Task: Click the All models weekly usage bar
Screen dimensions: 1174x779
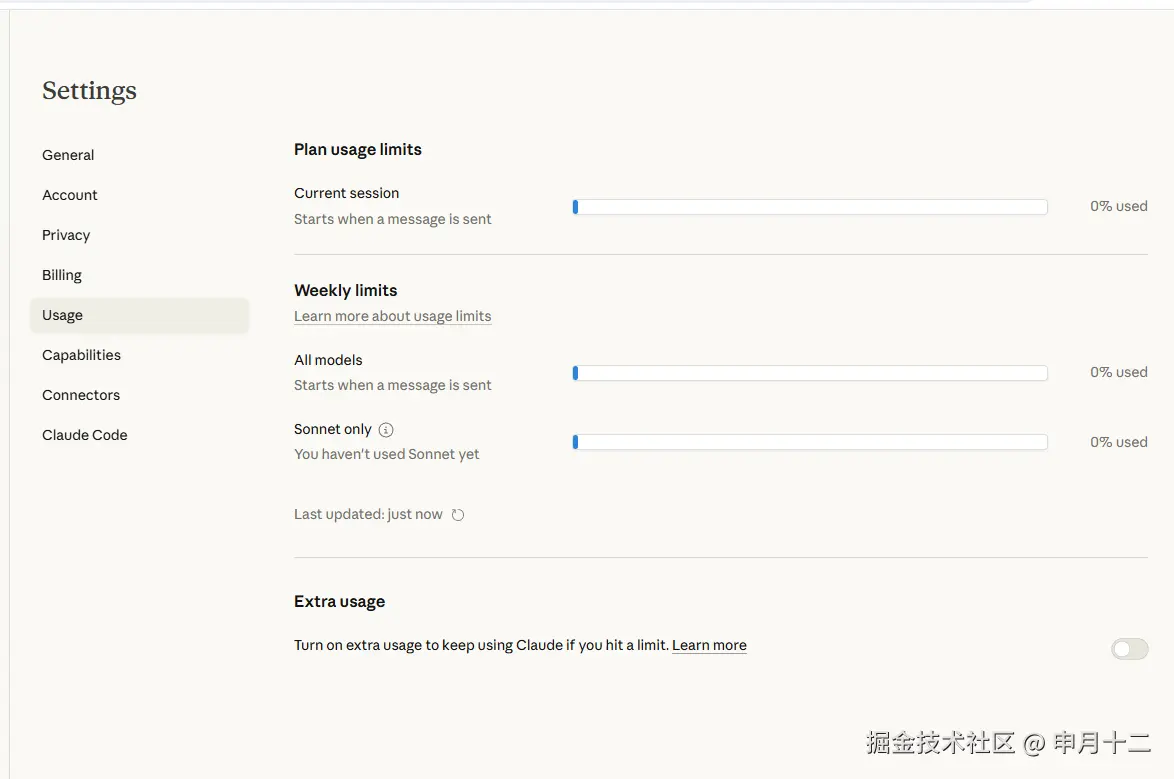Action: [809, 373]
